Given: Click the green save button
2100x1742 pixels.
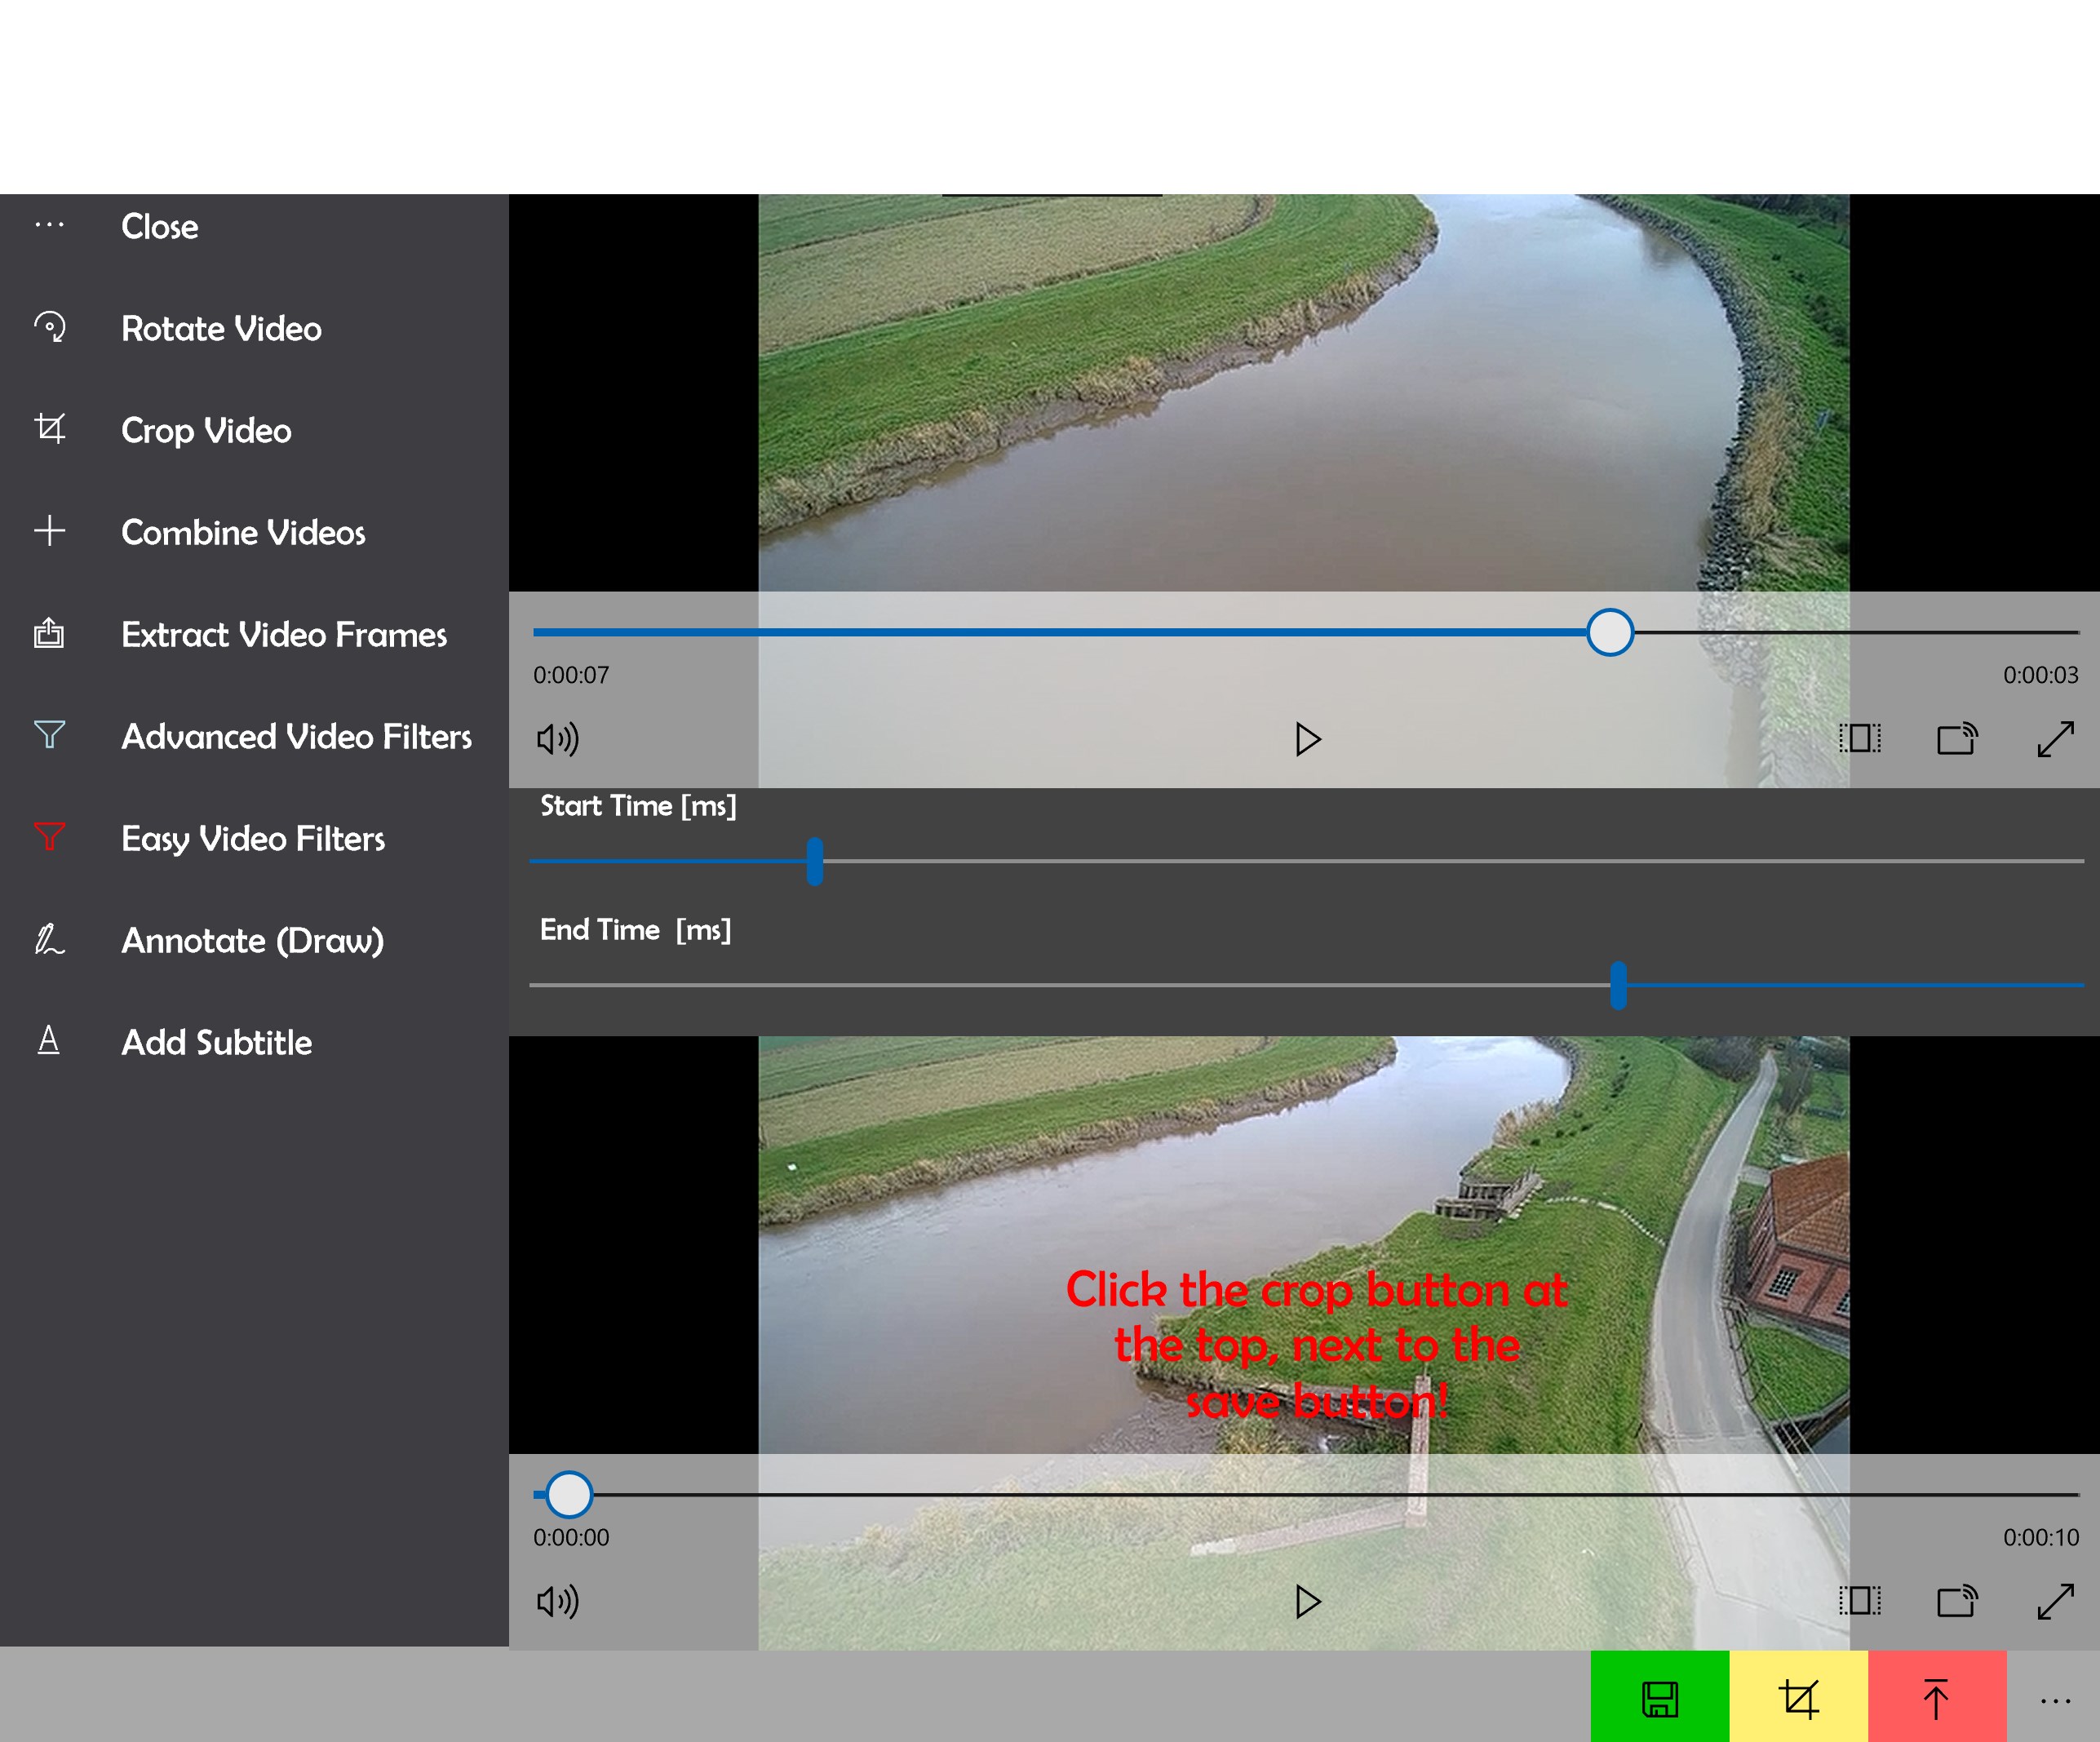Looking at the screenshot, I should (1659, 1698).
